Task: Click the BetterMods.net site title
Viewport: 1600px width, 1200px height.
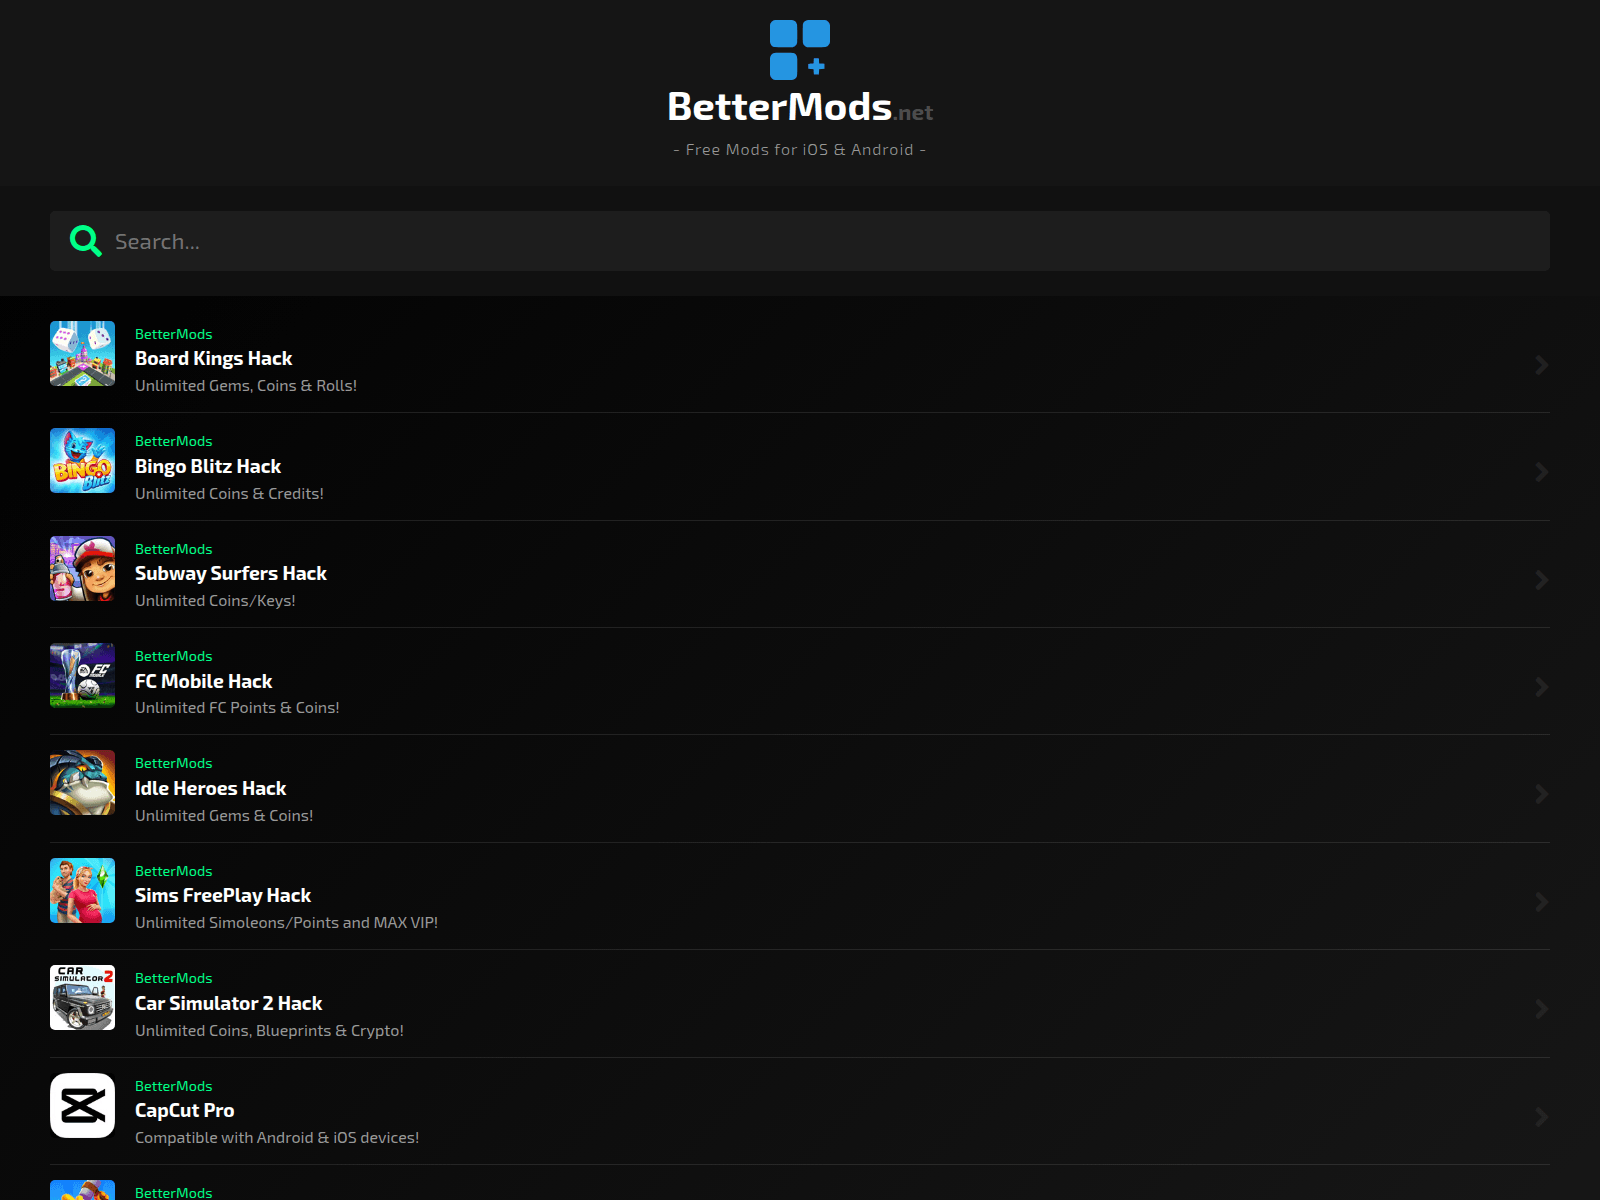Action: [x=800, y=107]
